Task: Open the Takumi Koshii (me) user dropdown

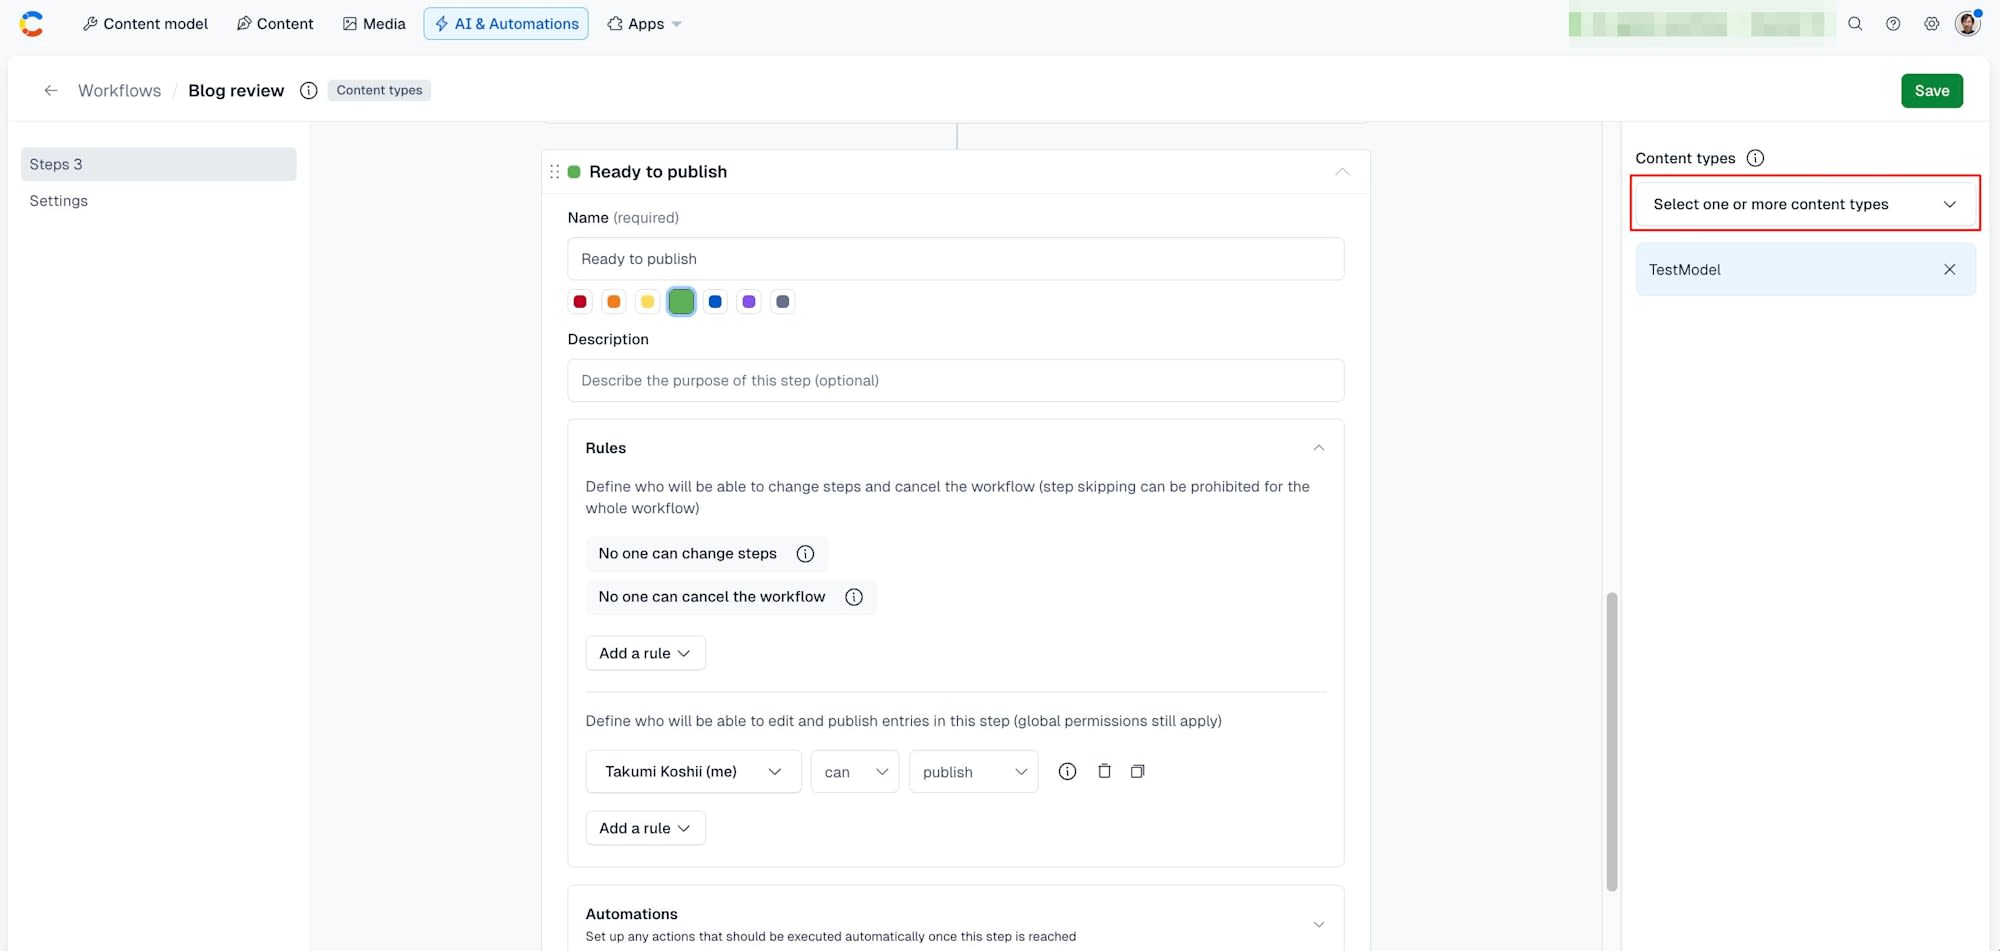Action: point(693,771)
